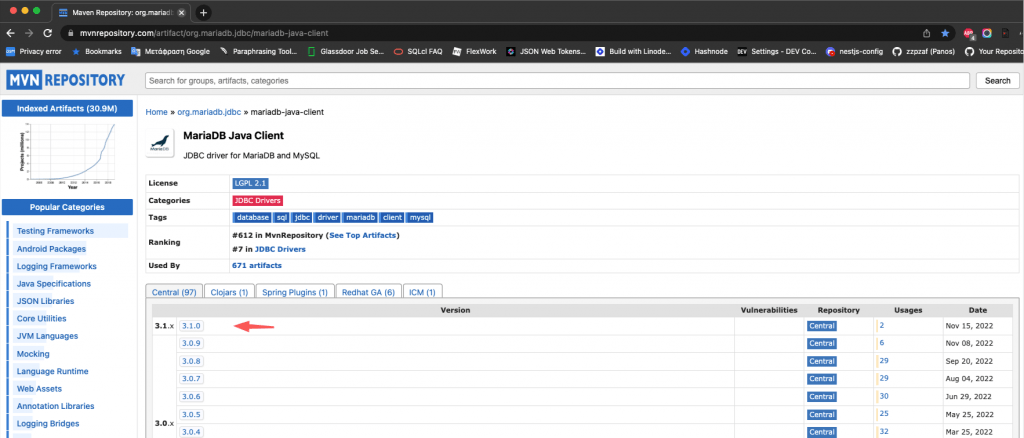Open version 3.0.9 link

pos(191,343)
